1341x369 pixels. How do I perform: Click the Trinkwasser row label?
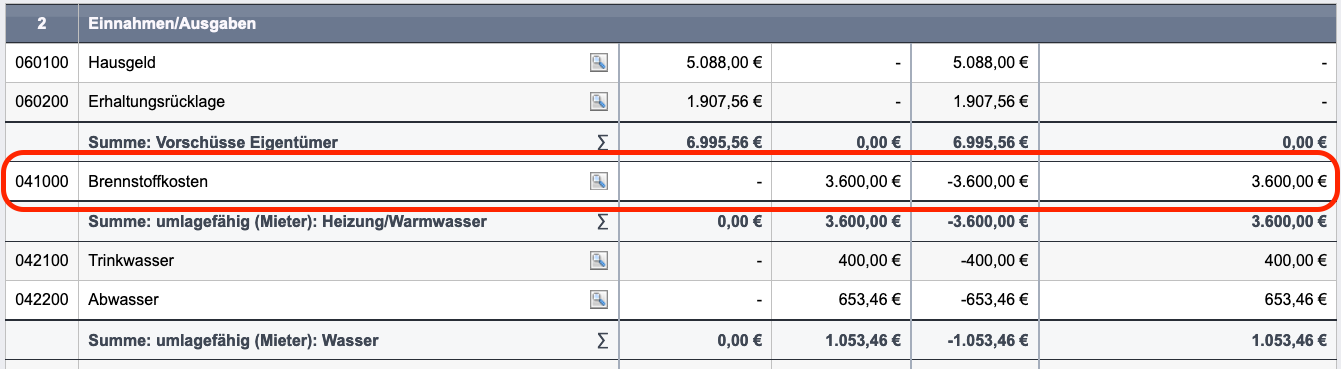coord(131,261)
